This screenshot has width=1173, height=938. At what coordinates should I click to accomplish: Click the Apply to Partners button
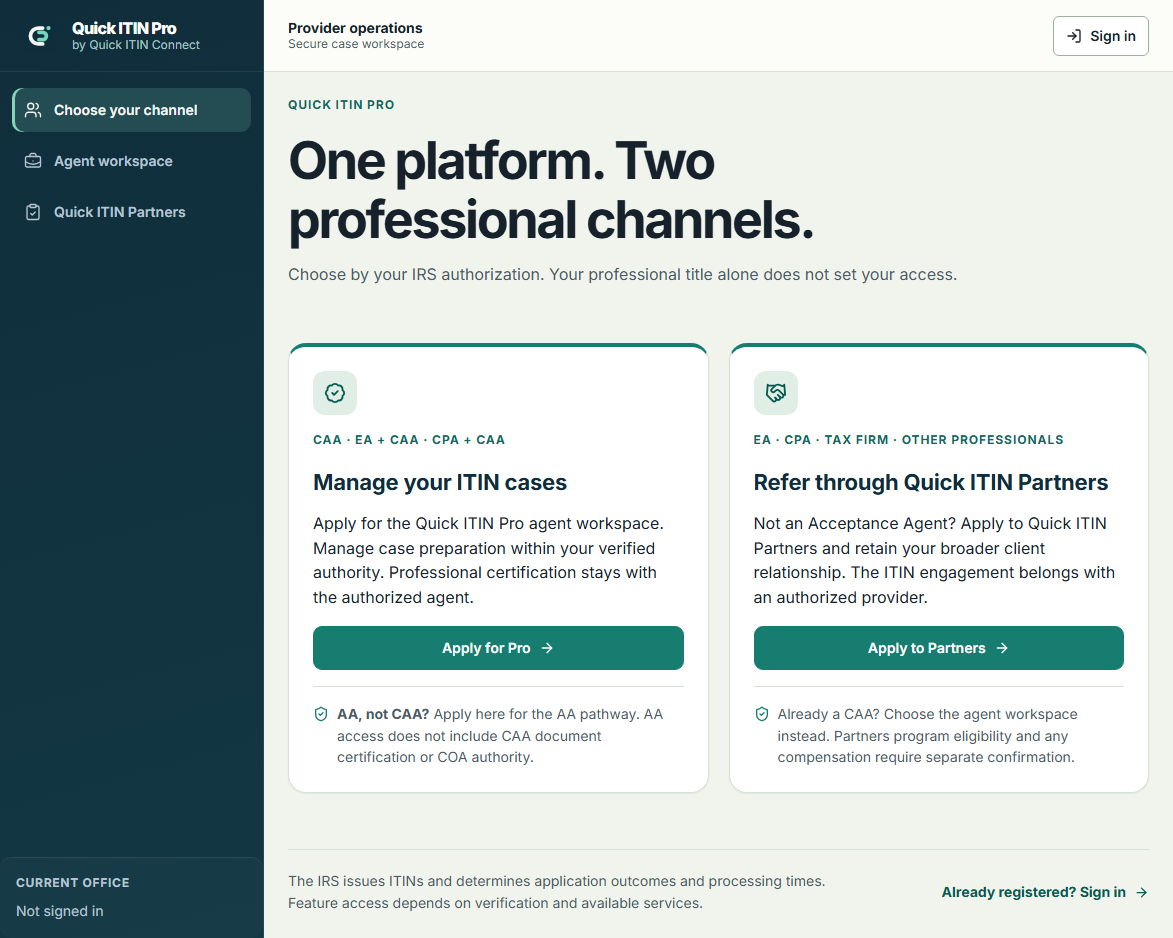(938, 648)
